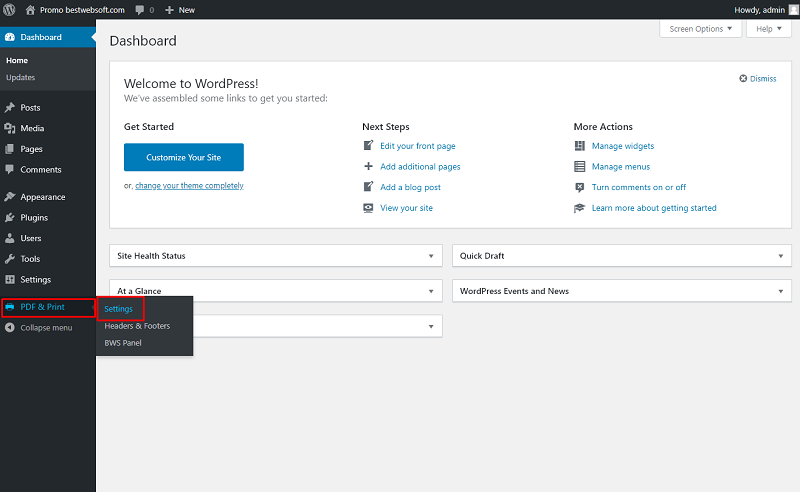Expand the At a Glance panel arrow
The width and height of the screenshot is (800, 492).
[431, 291]
